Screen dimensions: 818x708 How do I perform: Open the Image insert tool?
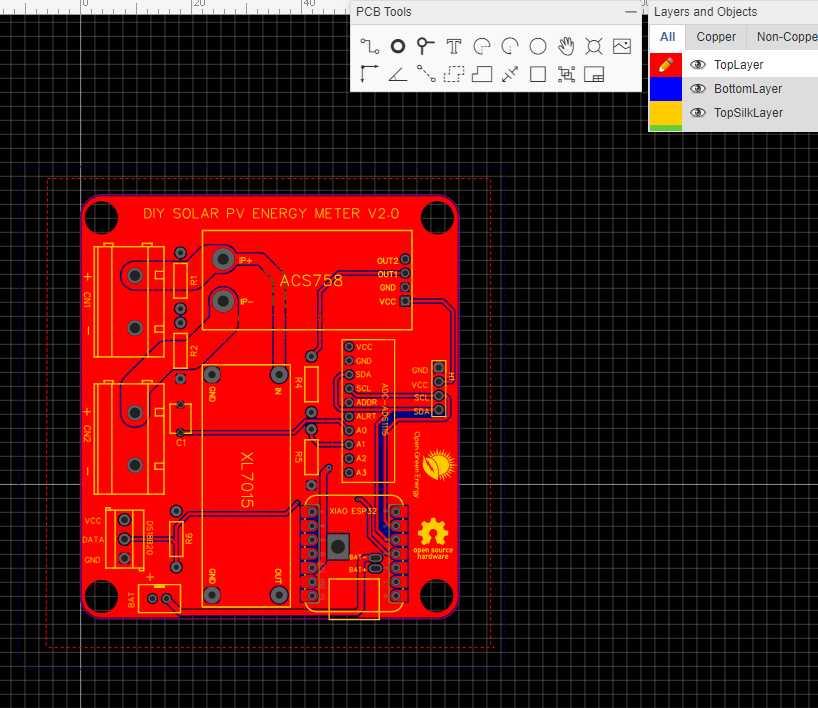[623, 45]
